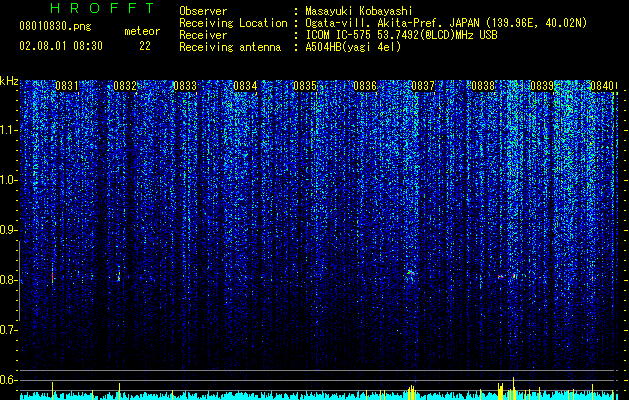This screenshot has height=400, width=629.
Task: Click the 0.9 kHz axis label
Action: [x=8, y=230]
